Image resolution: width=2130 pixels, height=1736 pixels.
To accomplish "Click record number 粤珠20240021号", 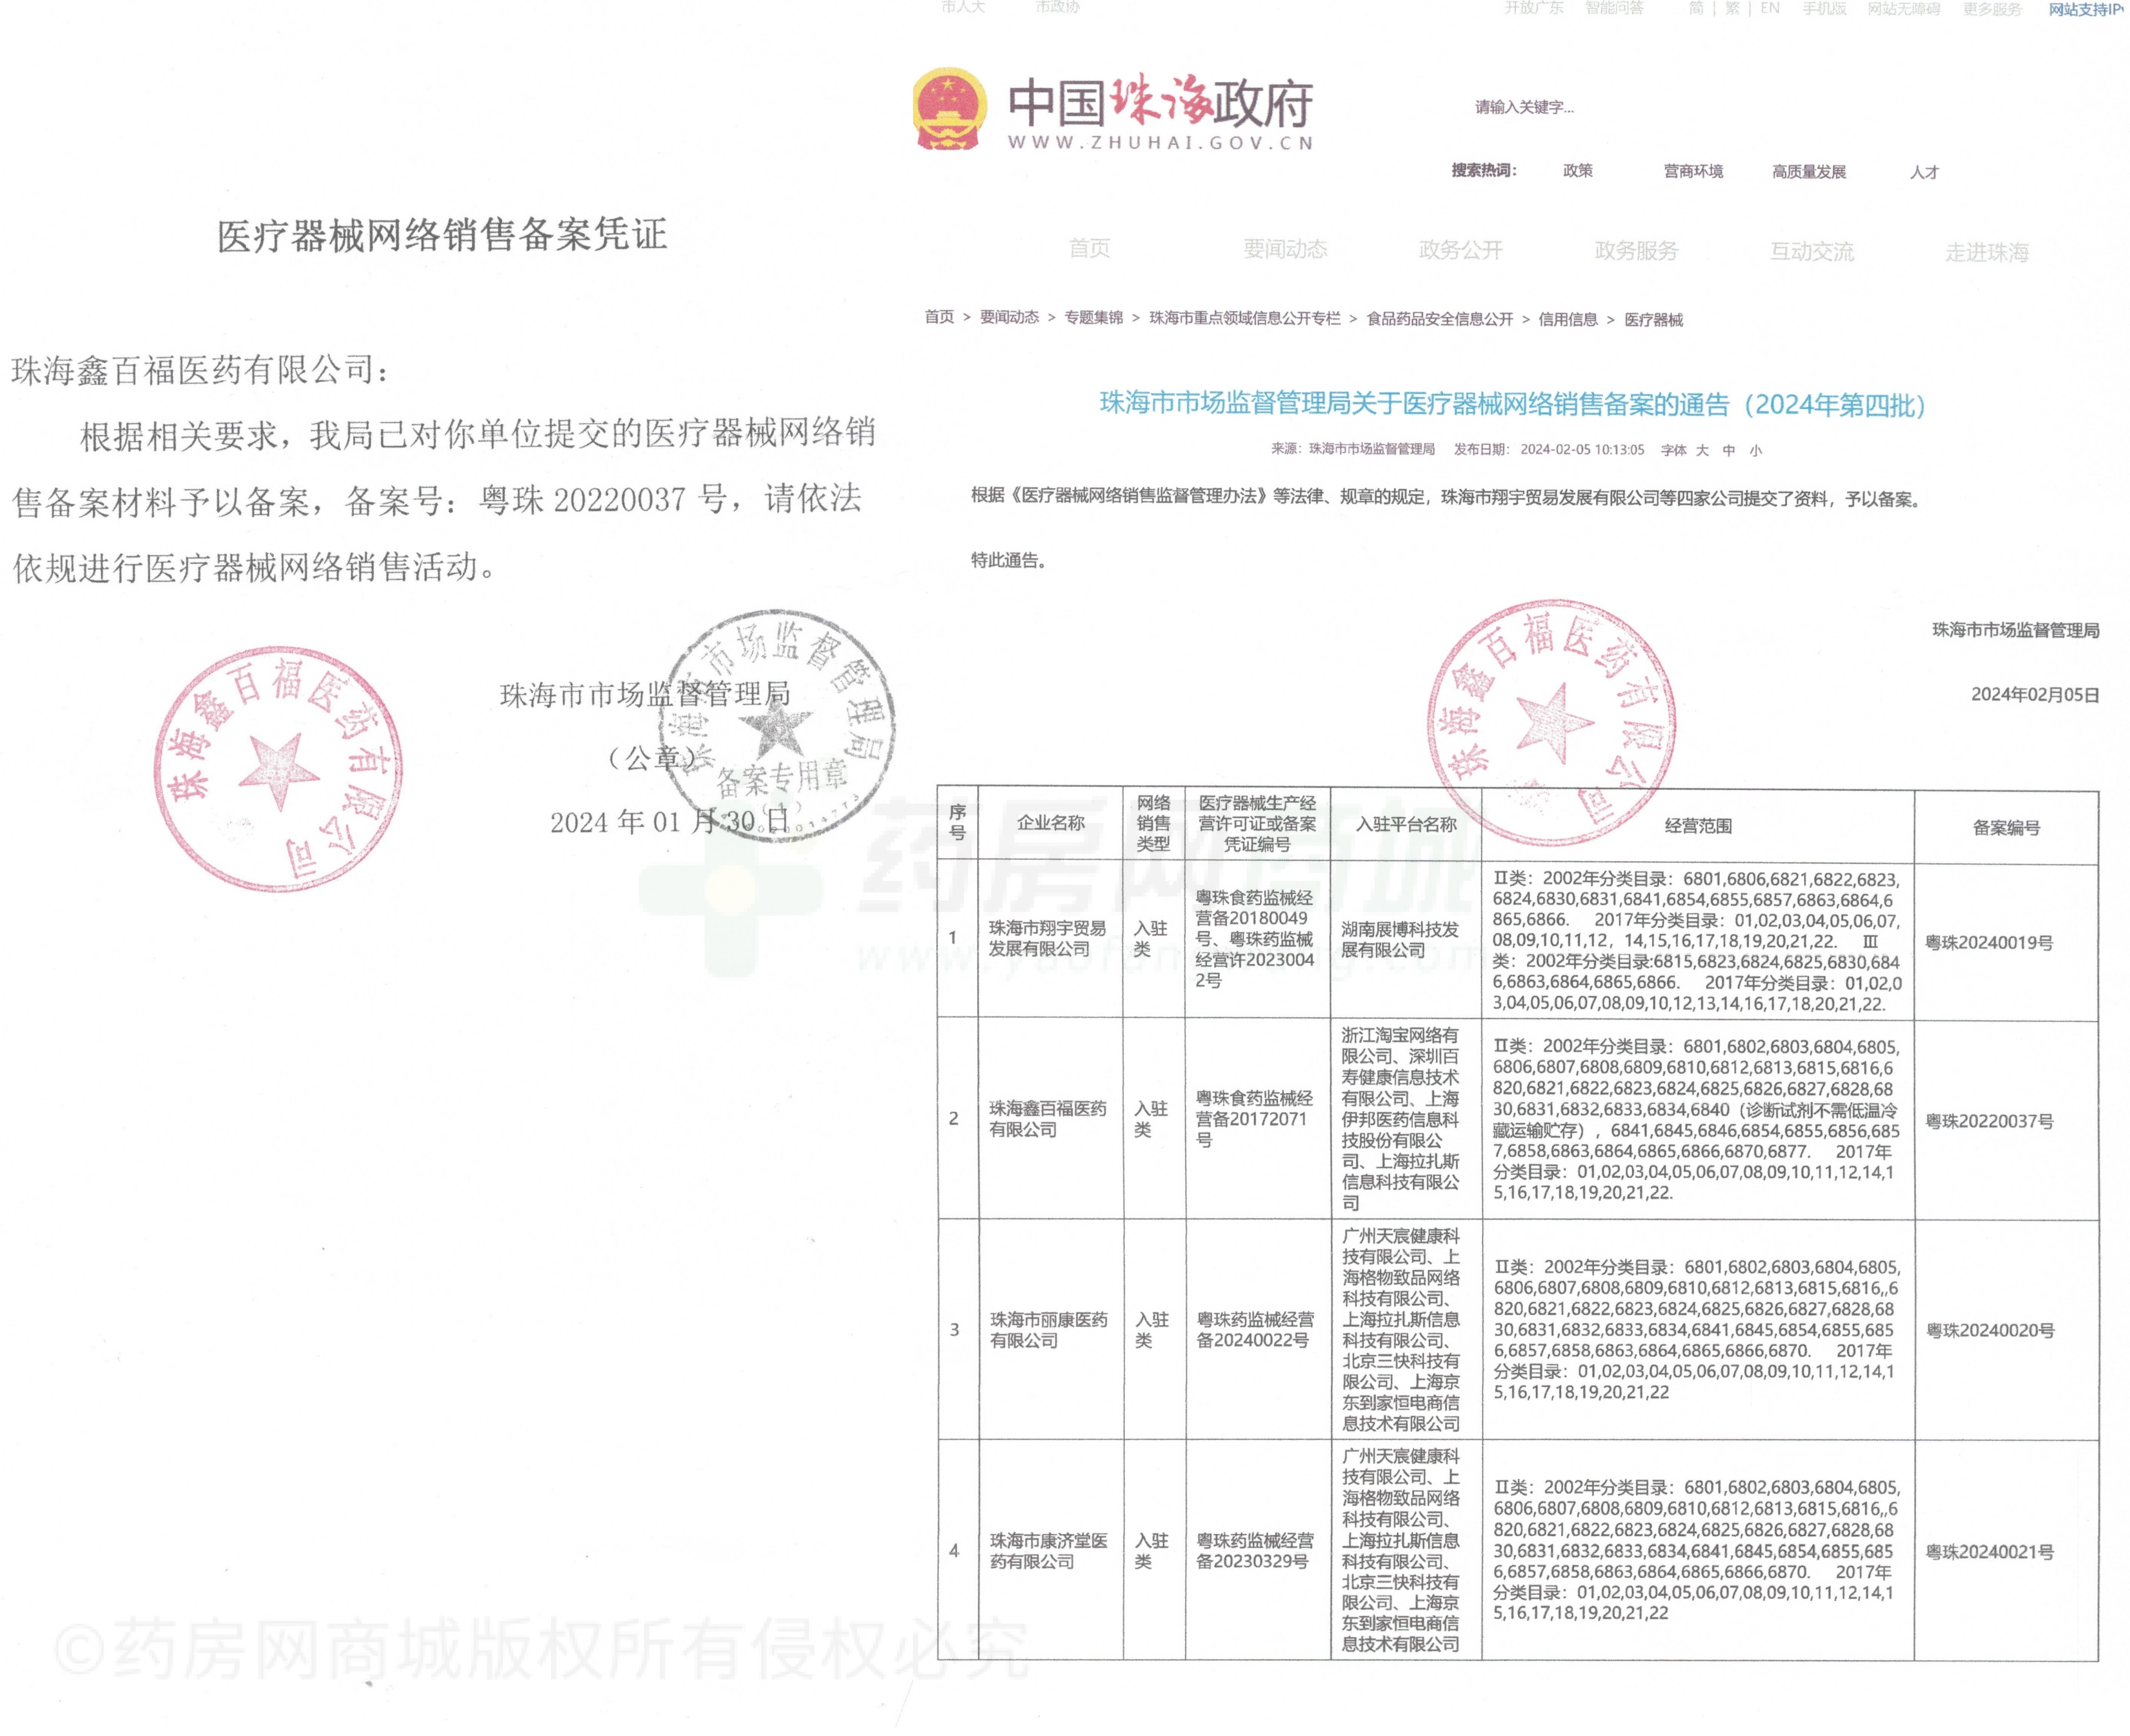I will pos(1990,1552).
